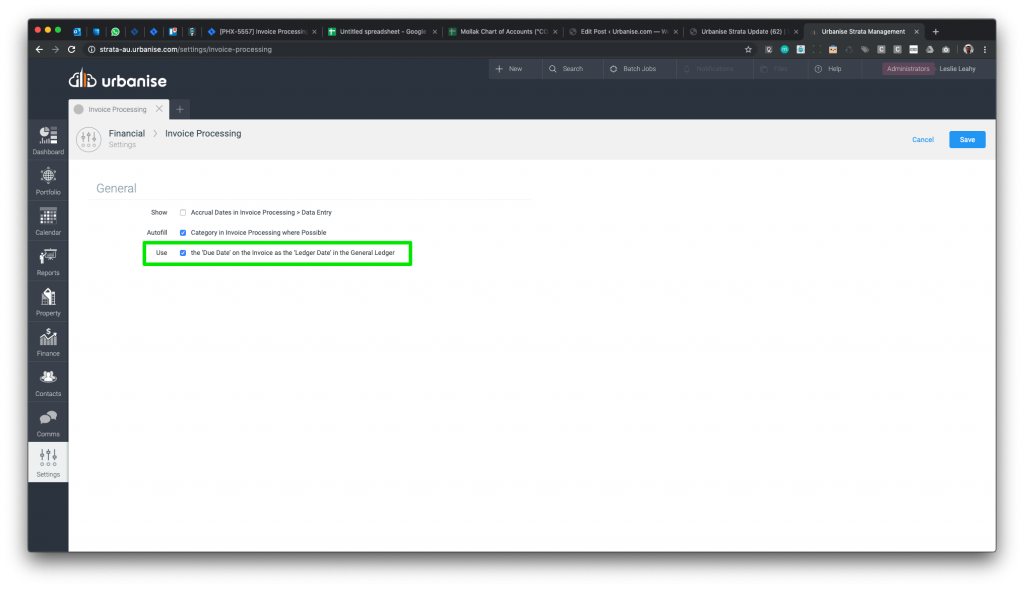Open the Batch Jobs menu
This screenshot has width=1024, height=589.
(633, 69)
